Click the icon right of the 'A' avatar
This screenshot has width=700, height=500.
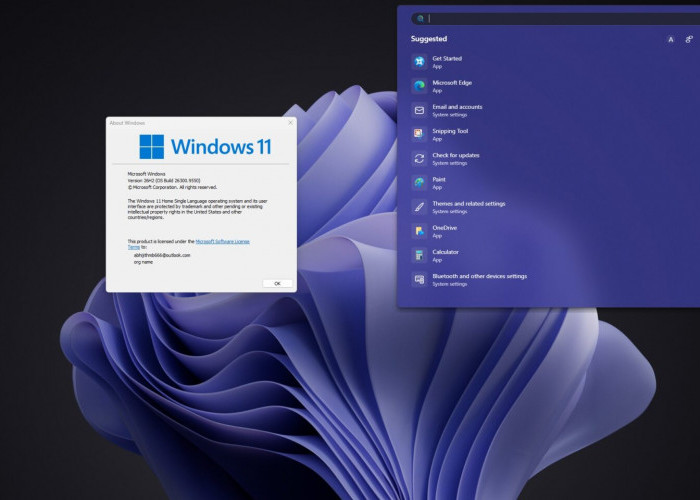coord(689,39)
